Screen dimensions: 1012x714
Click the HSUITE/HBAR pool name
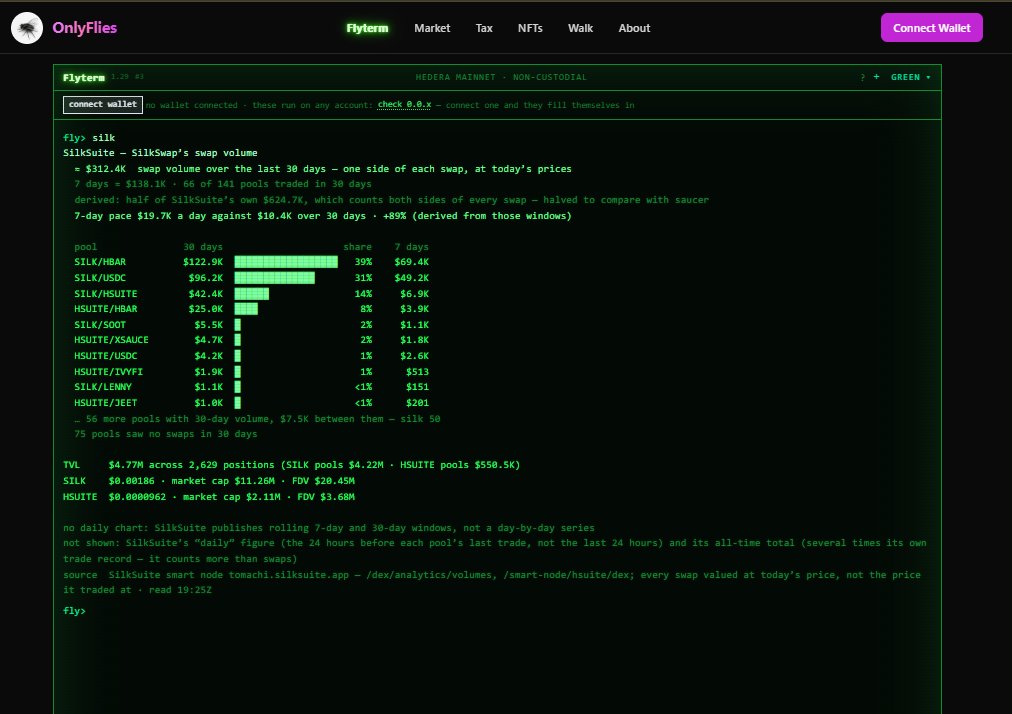pyautogui.click(x=106, y=309)
